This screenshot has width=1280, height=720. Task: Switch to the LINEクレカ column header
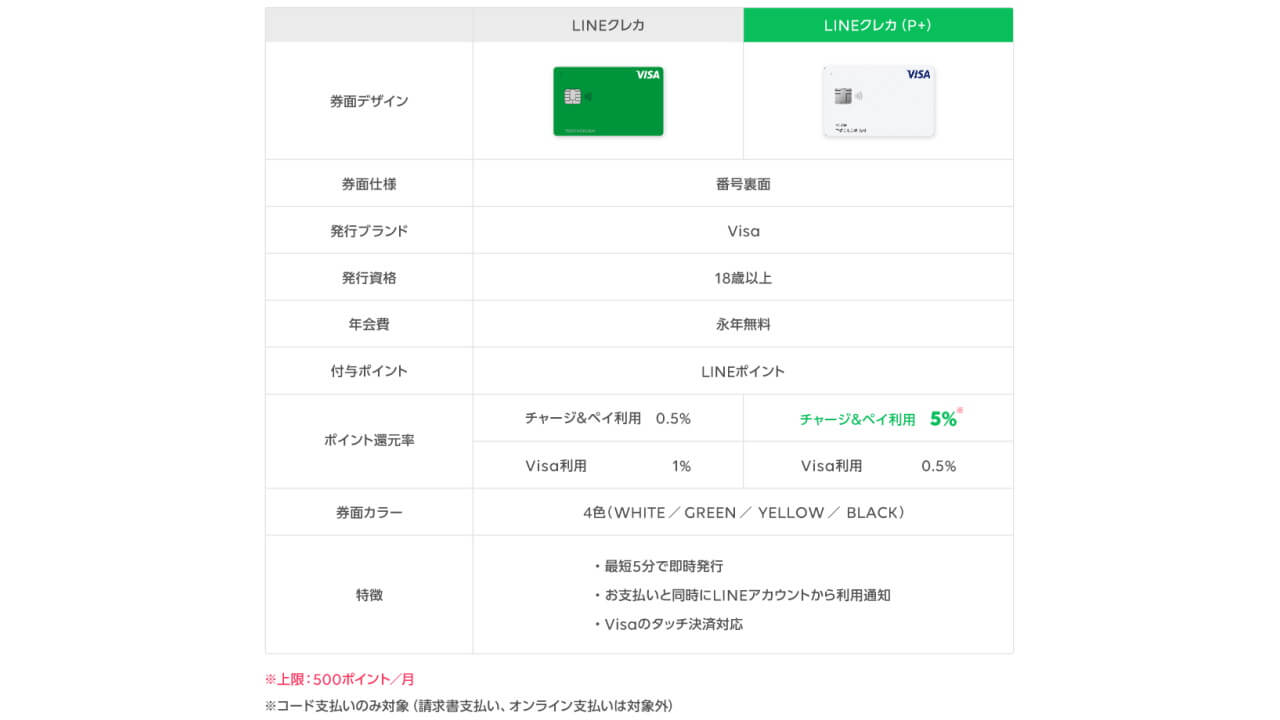pos(607,24)
